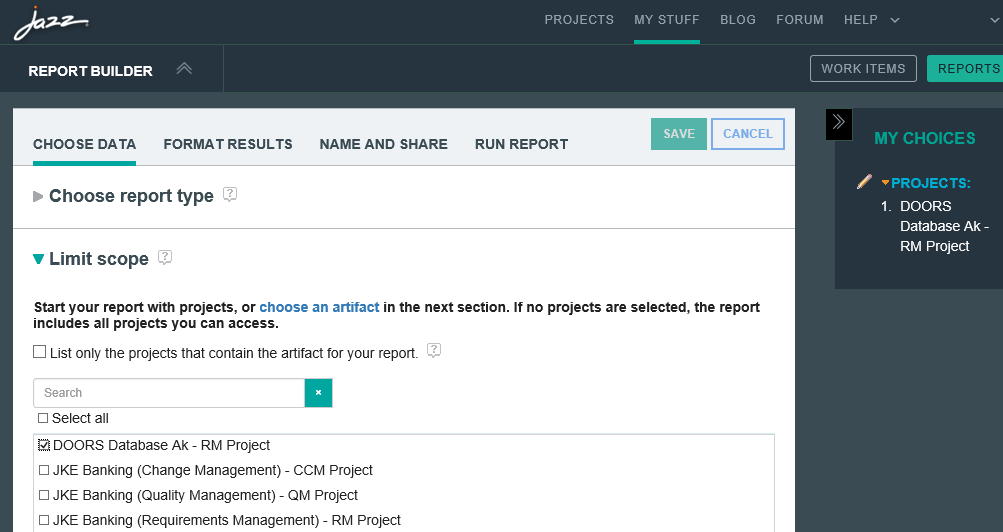Switch to the Run Report tab
Viewport: 1003px width, 532px height.
coord(521,145)
